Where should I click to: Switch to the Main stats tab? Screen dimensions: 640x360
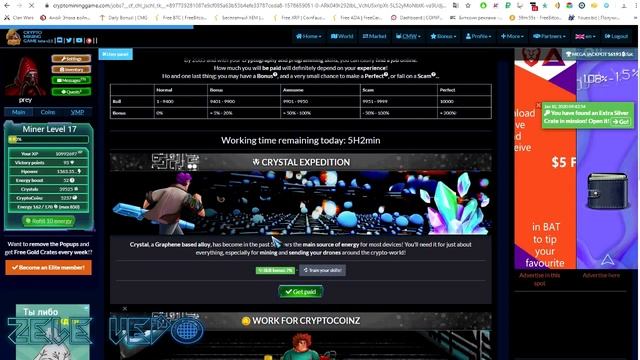18,112
